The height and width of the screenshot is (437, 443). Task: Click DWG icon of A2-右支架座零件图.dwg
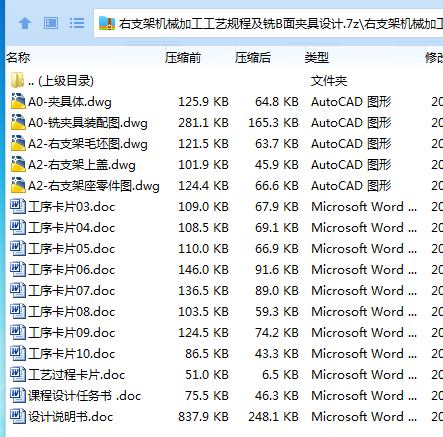[18, 185]
